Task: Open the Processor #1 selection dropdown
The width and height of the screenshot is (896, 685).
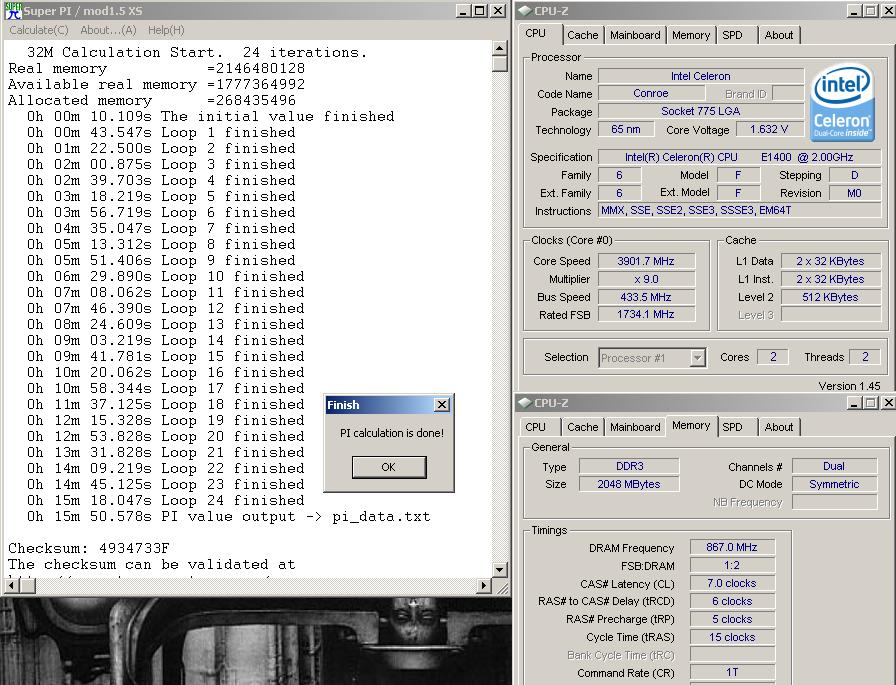Action: (697, 358)
